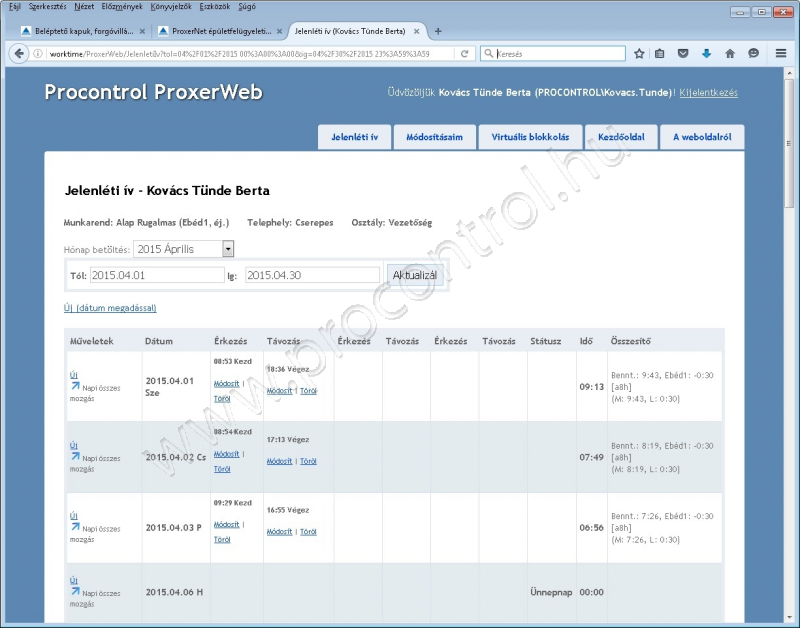Click Töröl under 08:54 Kezd arrival

[x=222, y=469]
